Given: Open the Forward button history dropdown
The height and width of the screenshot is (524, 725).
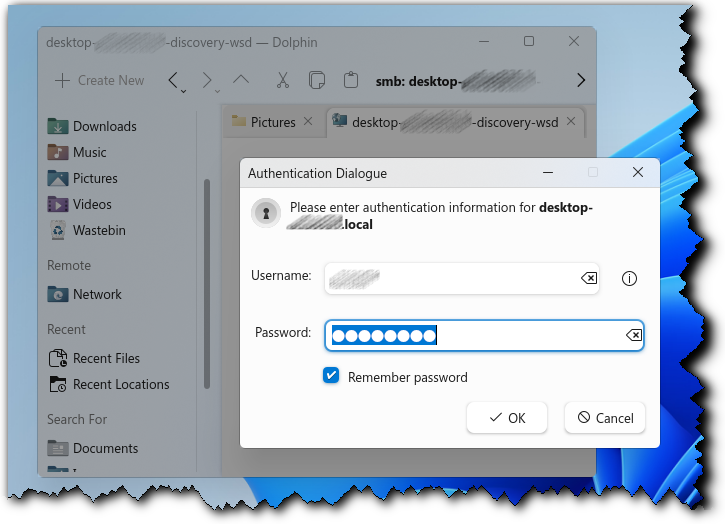Looking at the screenshot, I should [x=216, y=92].
